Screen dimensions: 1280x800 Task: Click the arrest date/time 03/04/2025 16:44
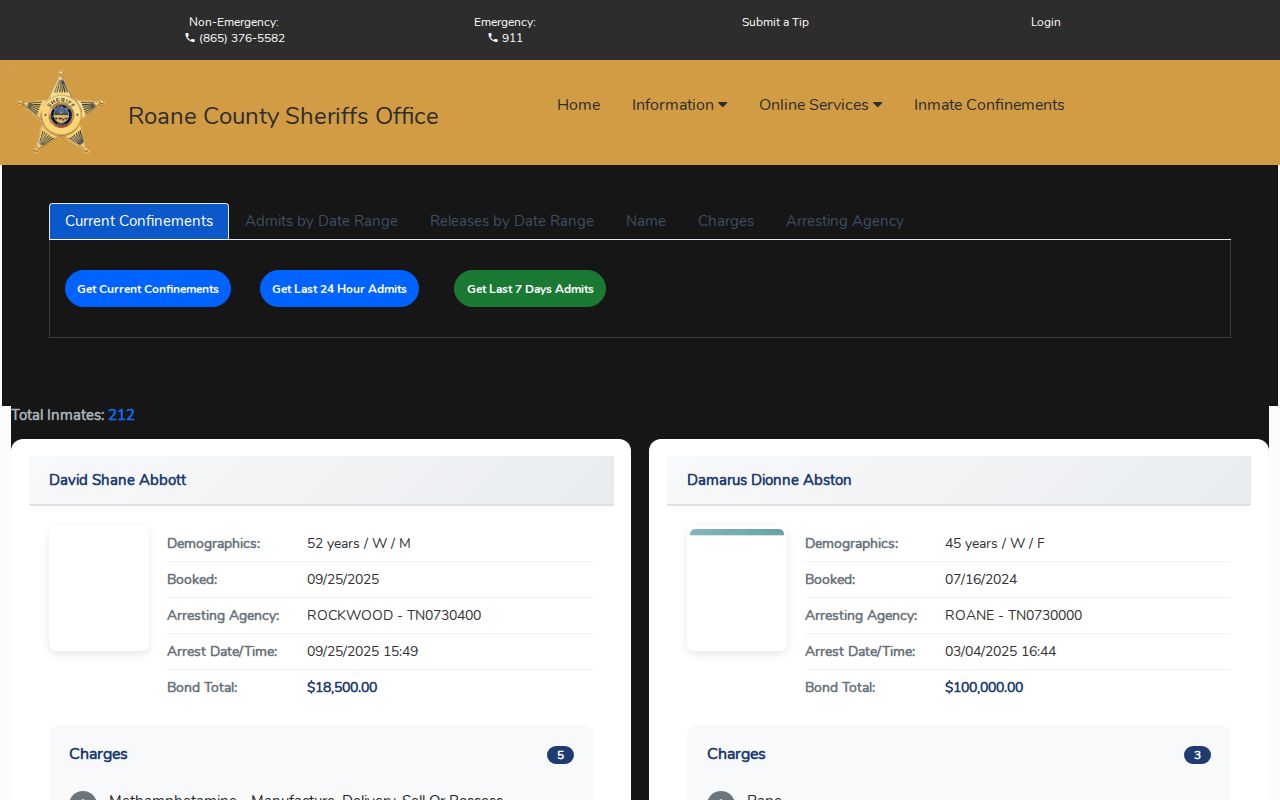[x=1001, y=651]
